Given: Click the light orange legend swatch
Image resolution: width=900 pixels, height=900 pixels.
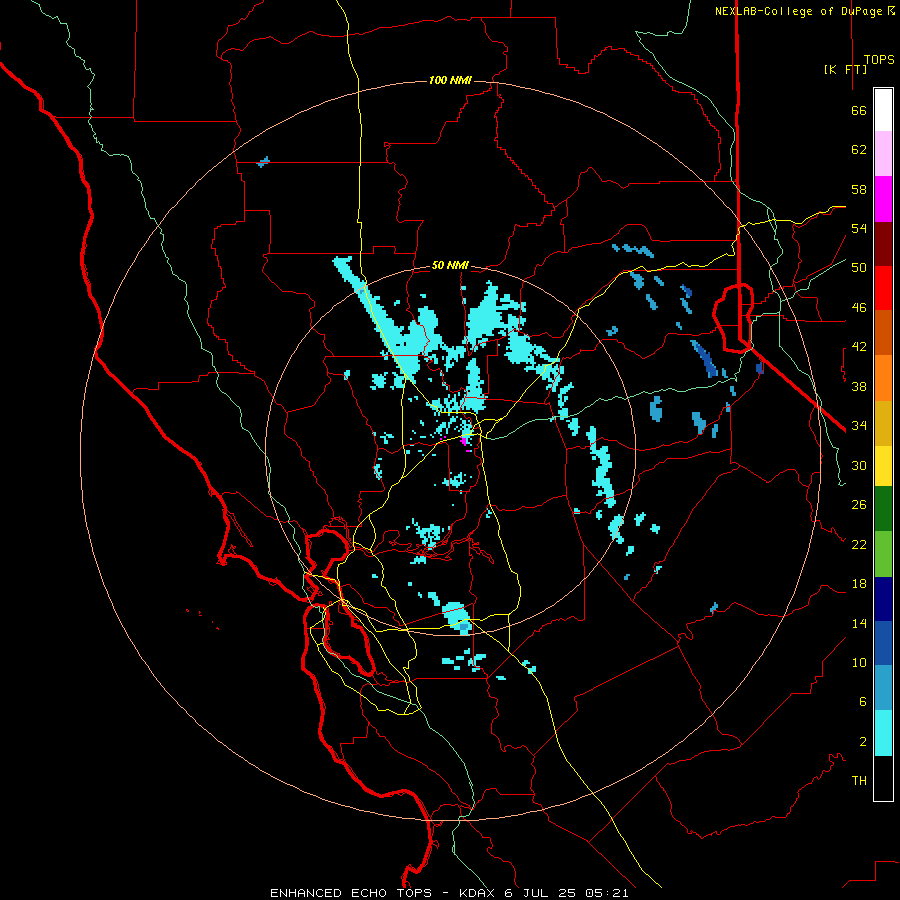Looking at the screenshot, I should click(x=883, y=378).
